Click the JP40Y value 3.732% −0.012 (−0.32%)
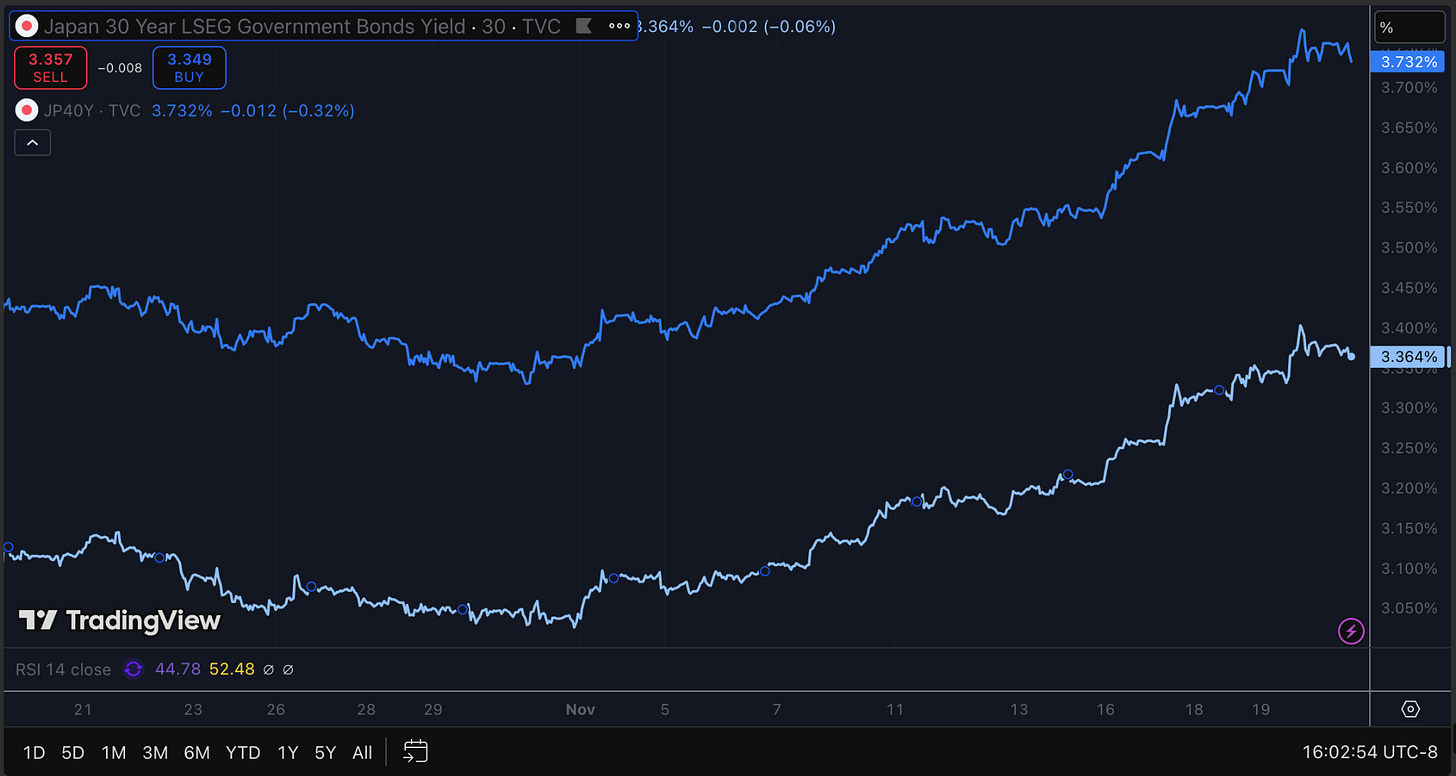 tap(253, 111)
